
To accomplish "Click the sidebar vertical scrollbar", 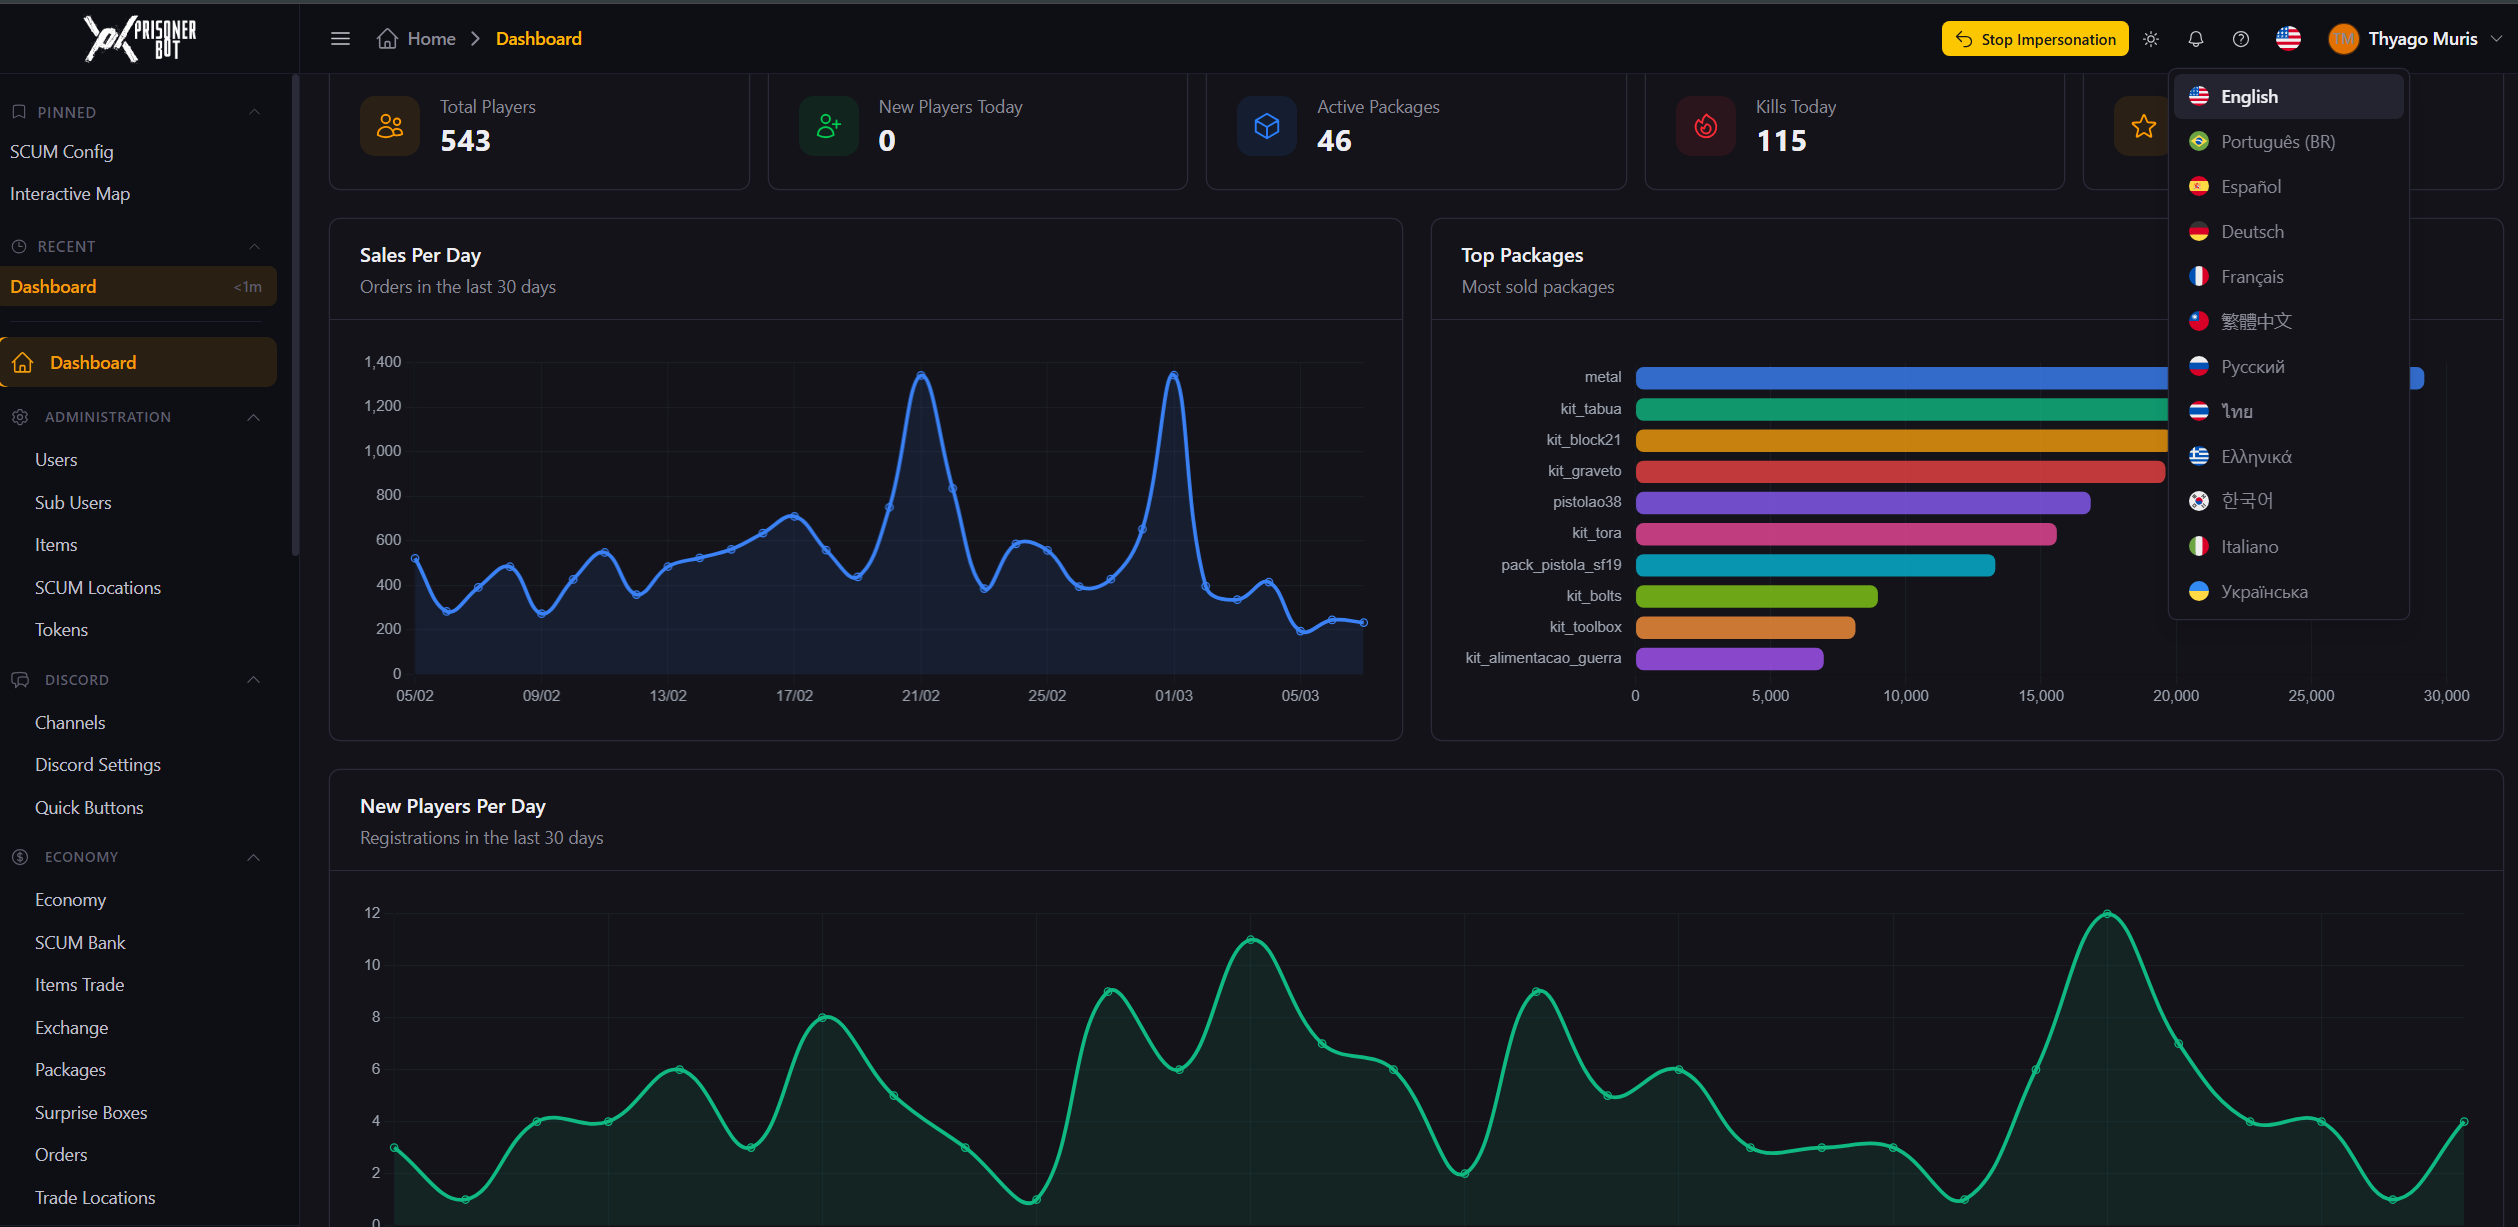I will coord(295,315).
